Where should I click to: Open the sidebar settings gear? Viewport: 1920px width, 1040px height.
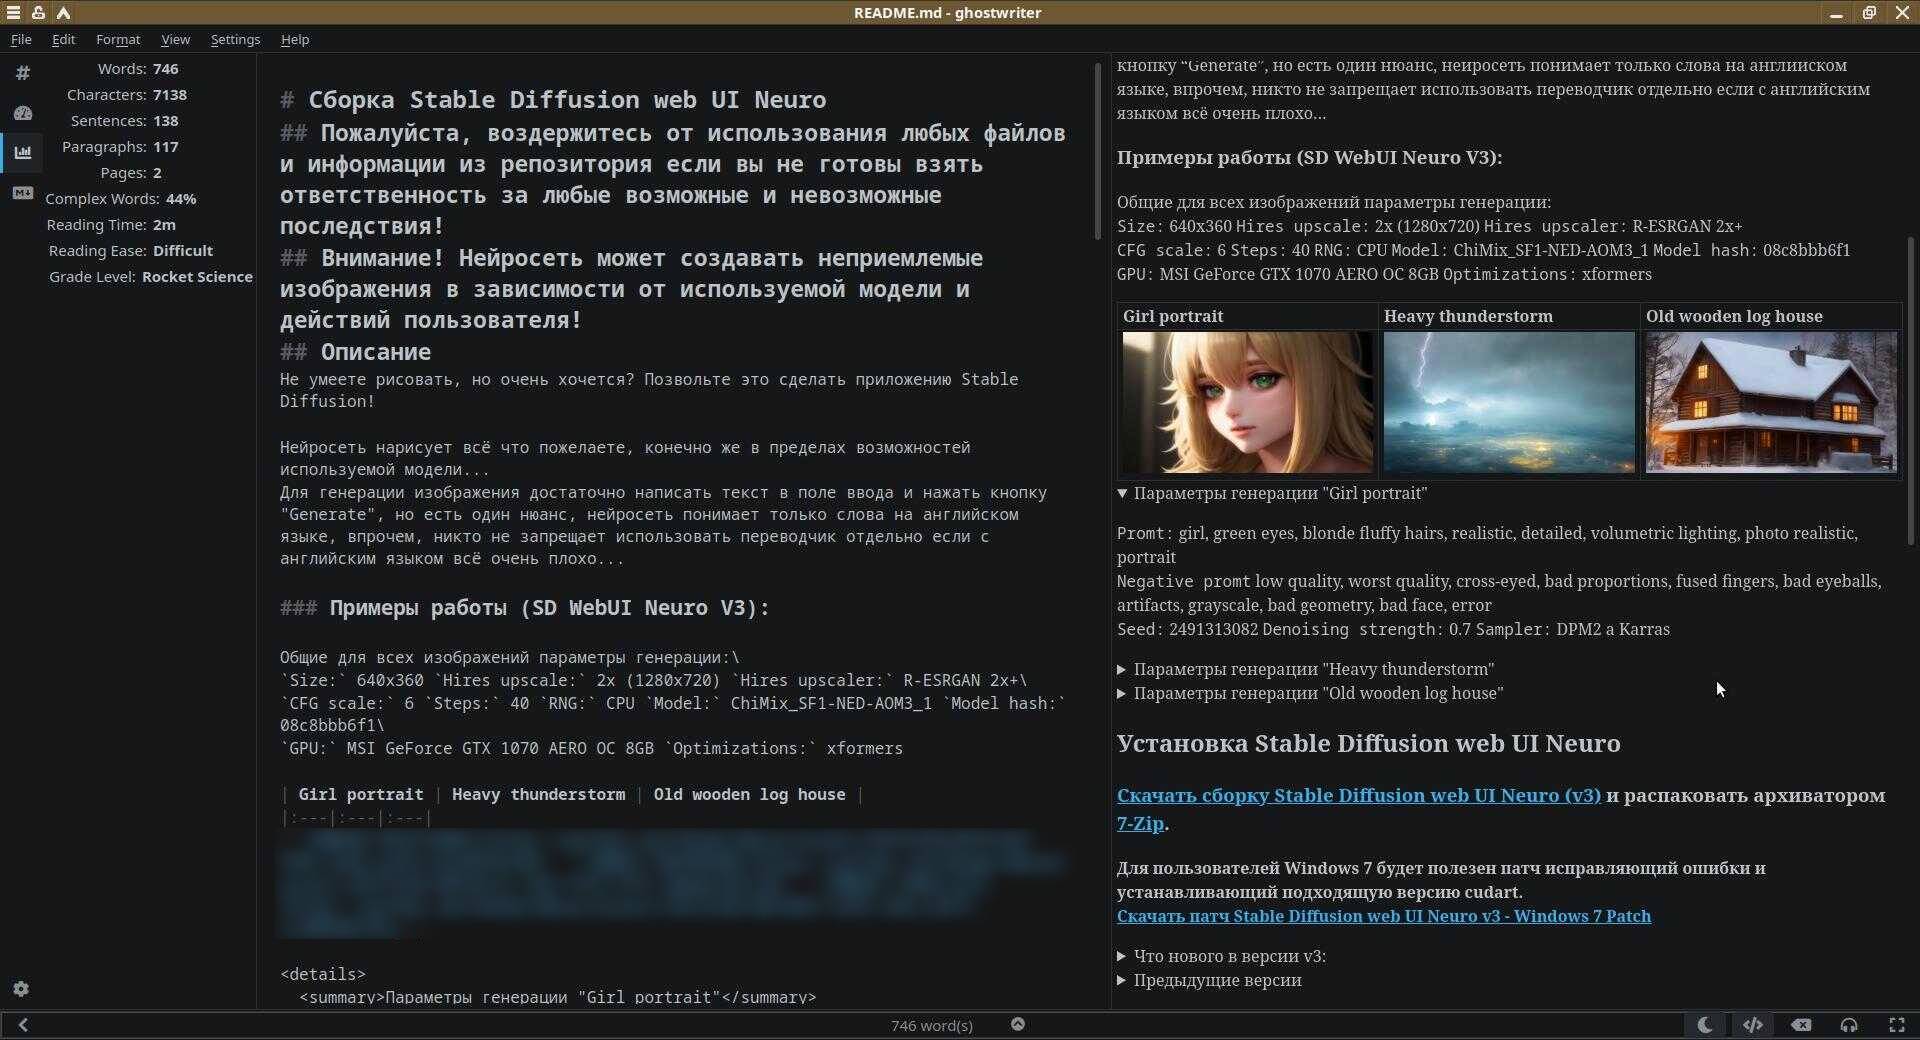21,989
